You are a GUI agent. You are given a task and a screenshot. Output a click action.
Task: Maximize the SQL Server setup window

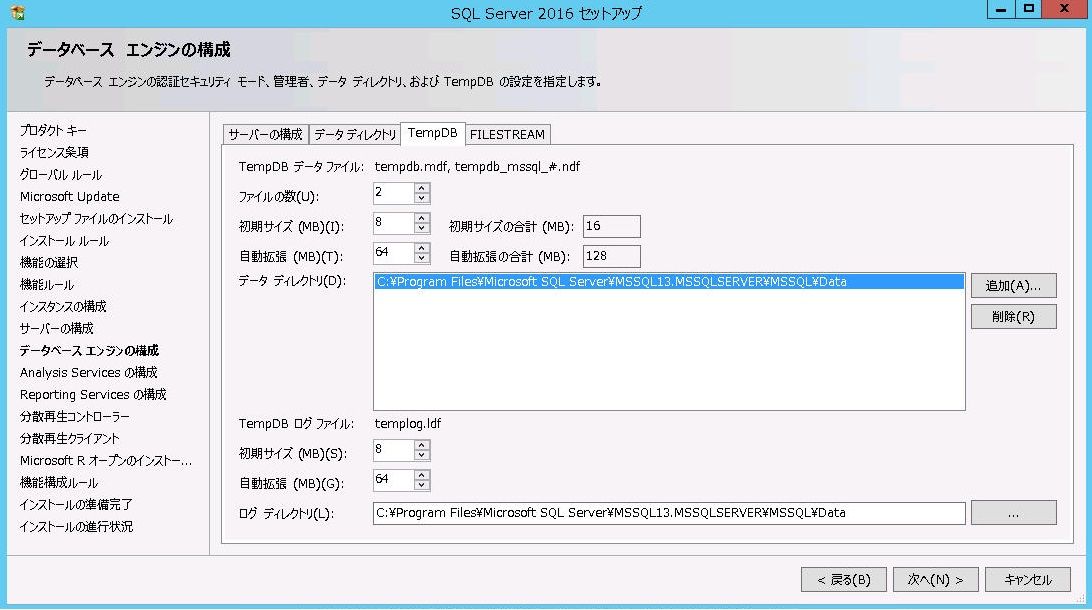pos(1028,10)
